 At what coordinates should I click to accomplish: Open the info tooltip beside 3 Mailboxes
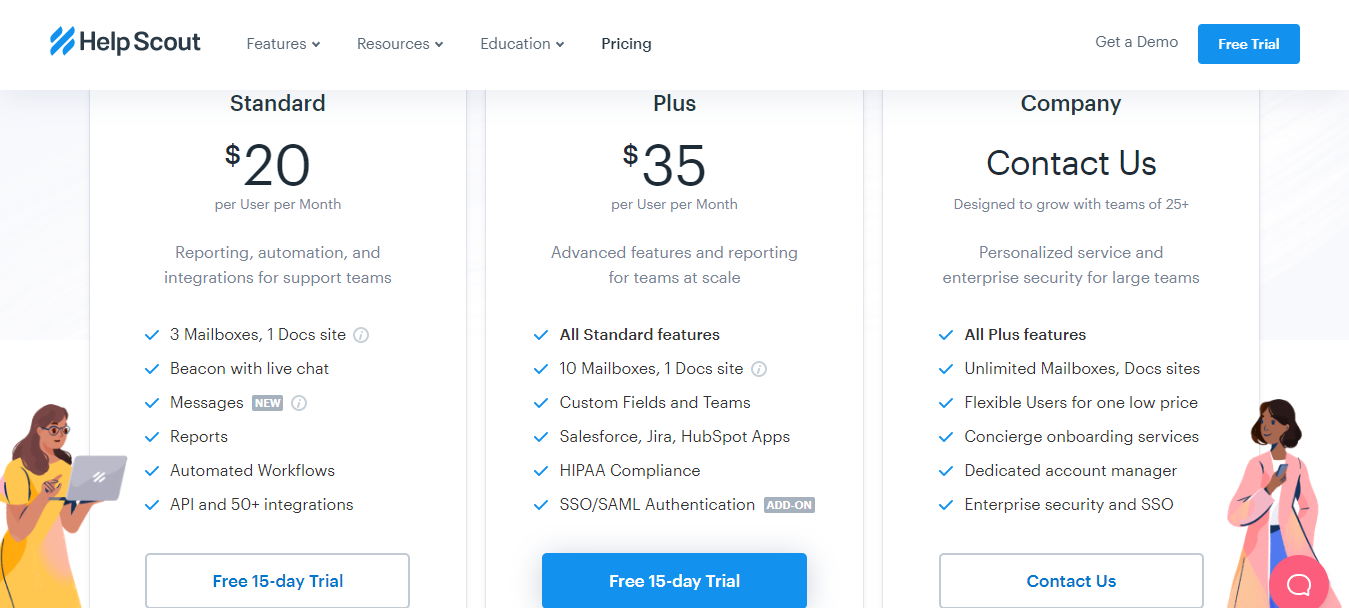[x=361, y=334]
